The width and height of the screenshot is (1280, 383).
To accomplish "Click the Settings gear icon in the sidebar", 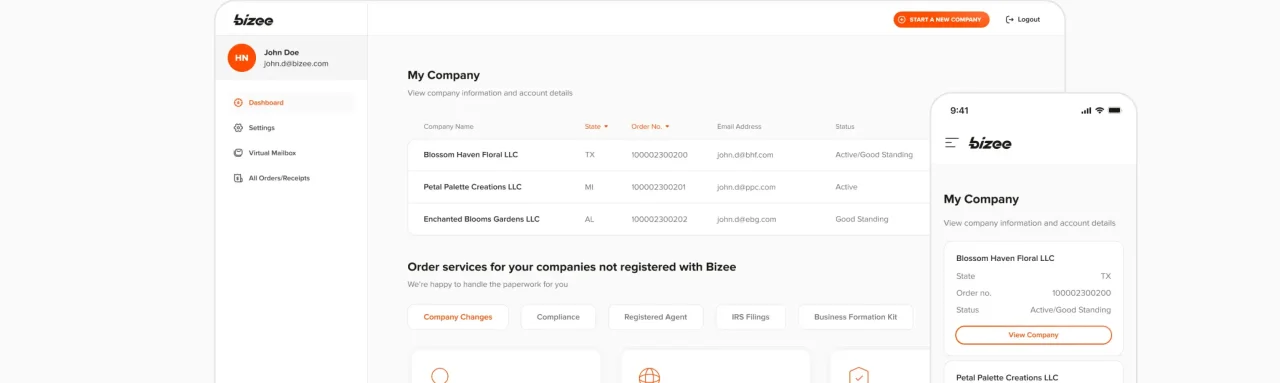I will [x=238, y=128].
